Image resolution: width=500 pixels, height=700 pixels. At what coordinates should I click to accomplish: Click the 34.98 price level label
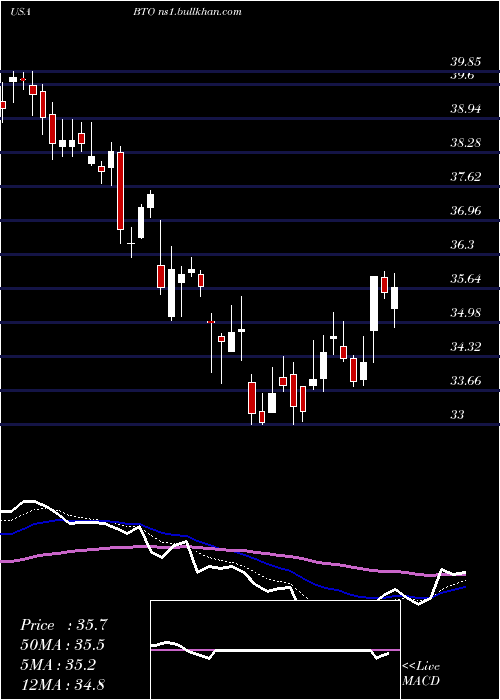click(x=466, y=313)
